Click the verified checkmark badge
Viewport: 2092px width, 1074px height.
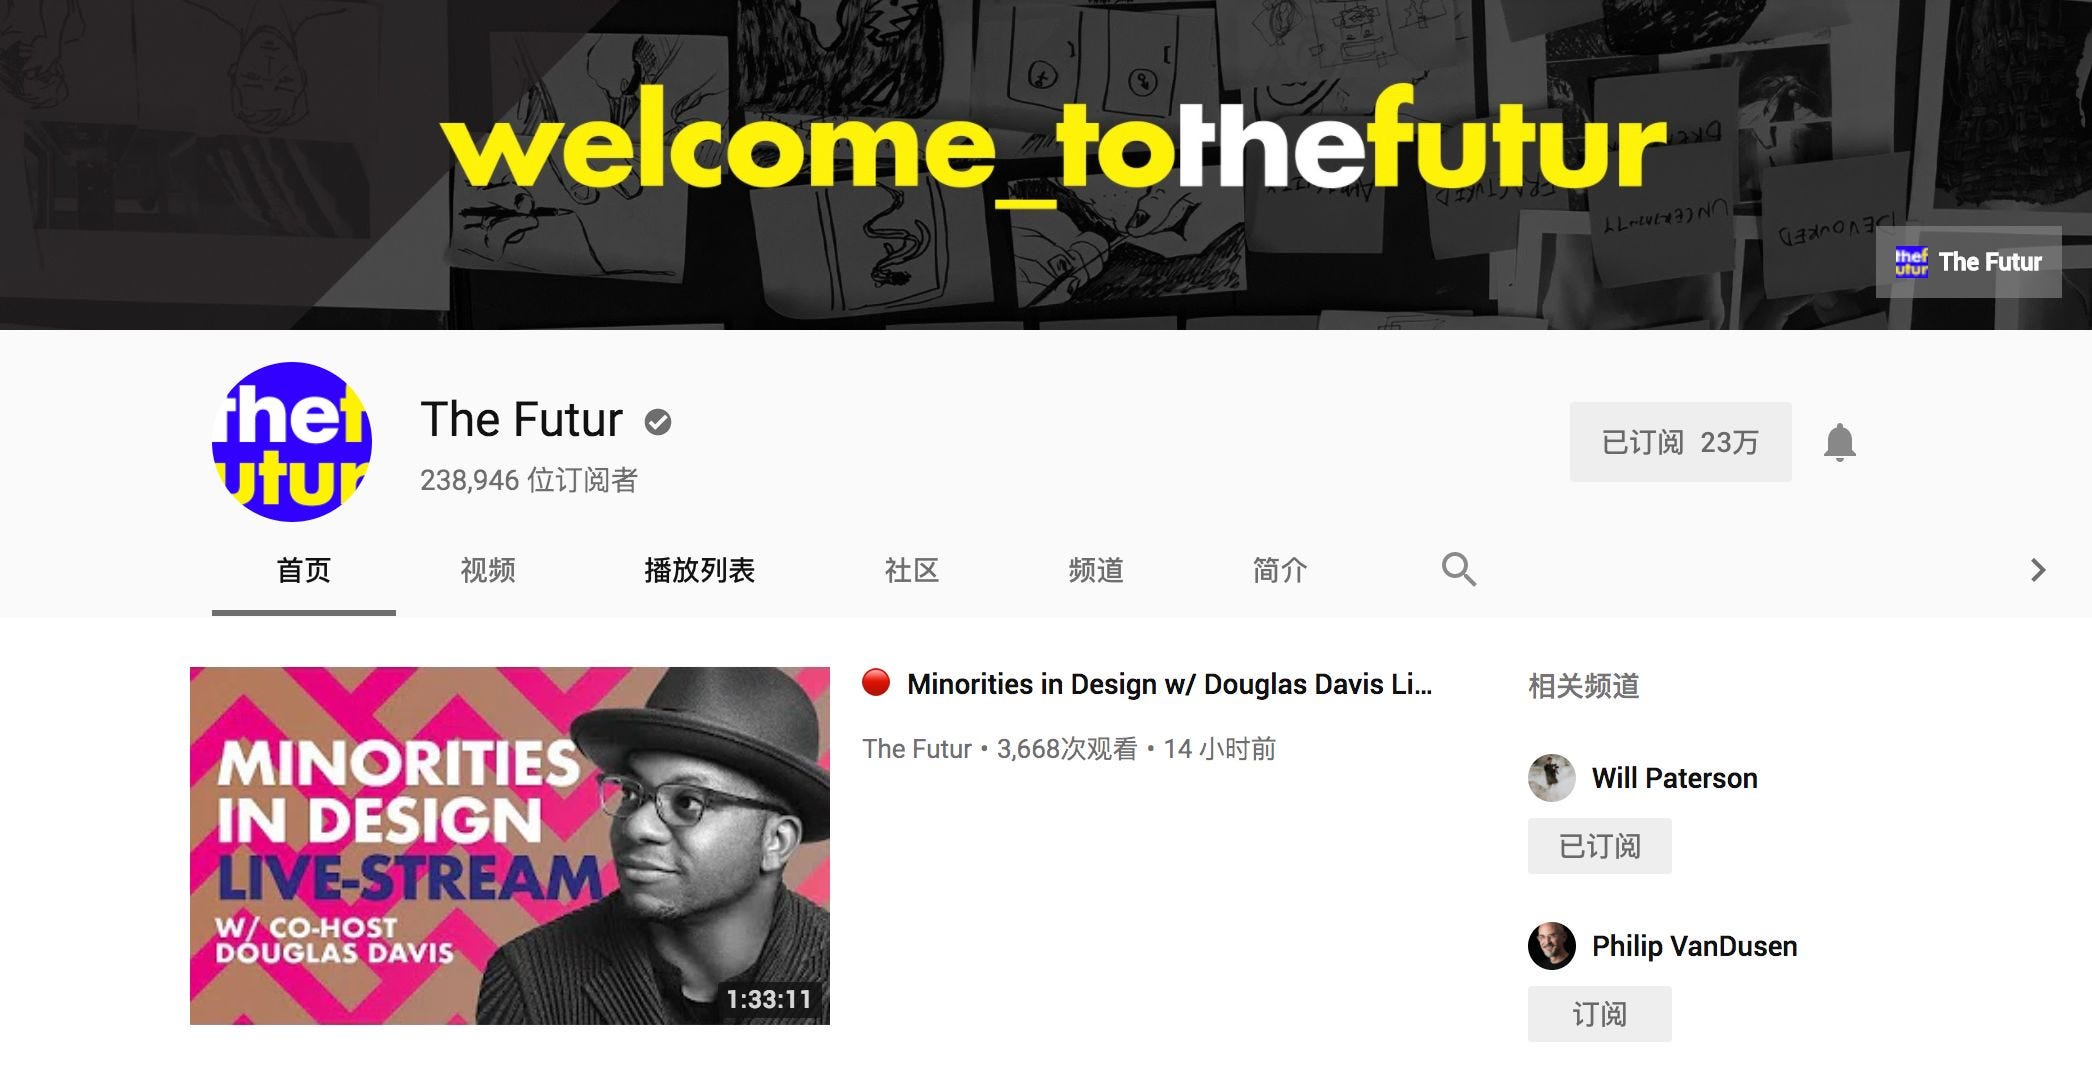click(657, 422)
